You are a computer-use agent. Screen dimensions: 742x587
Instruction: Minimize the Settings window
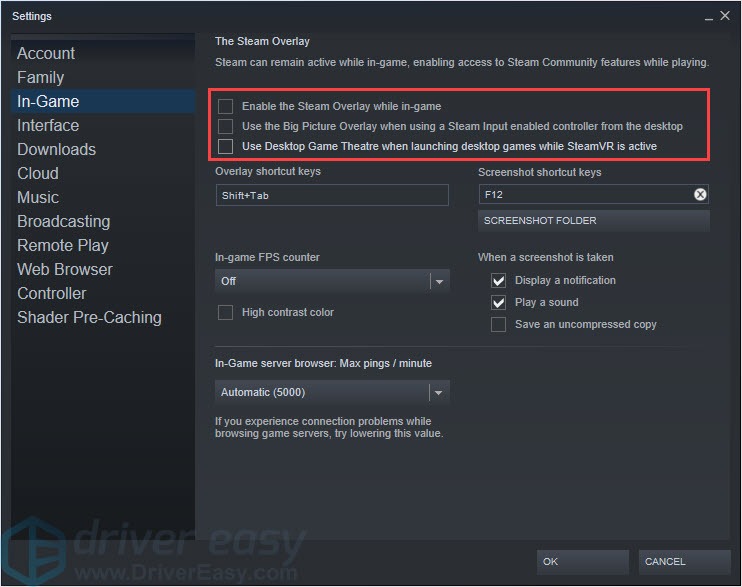[x=708, y=18]
